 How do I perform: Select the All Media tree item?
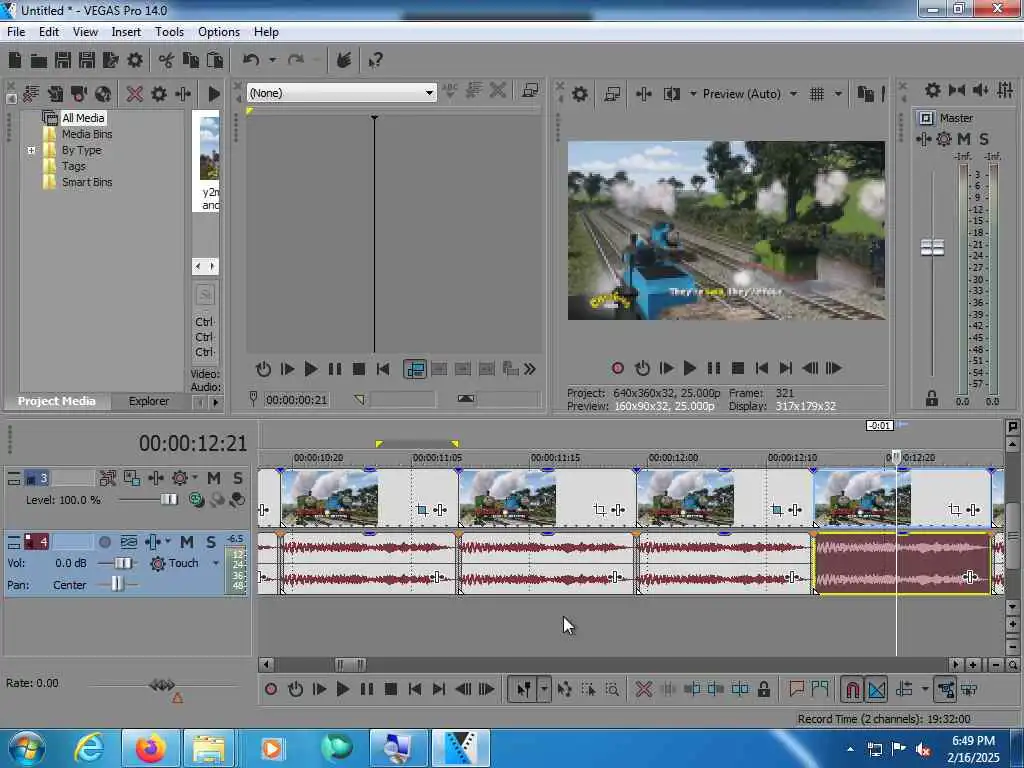pyautogui.click(x=83, y=118)
